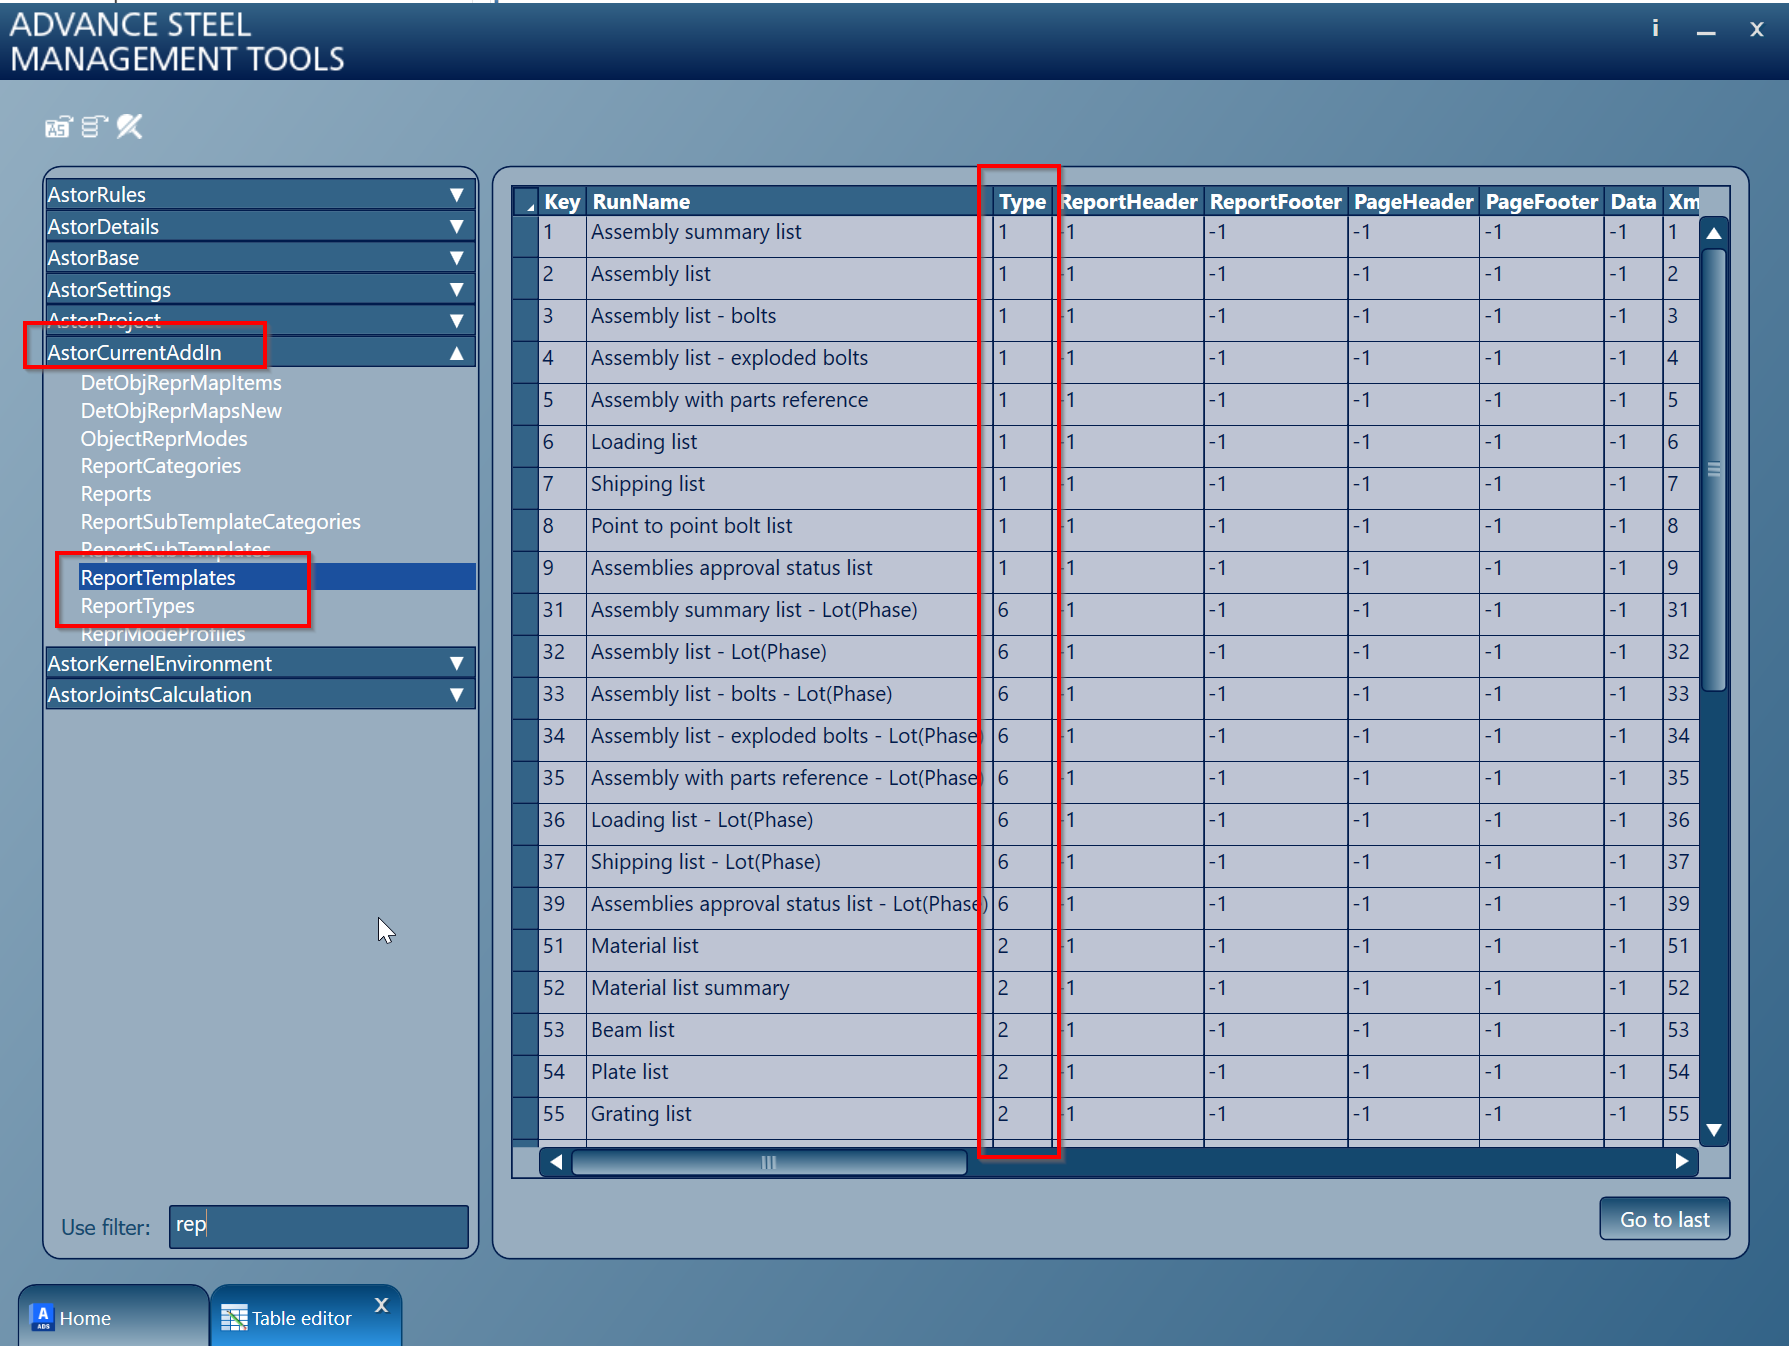
Task: Click the horizontal scroll right arrow
Action: (x=1682, y=1162)
